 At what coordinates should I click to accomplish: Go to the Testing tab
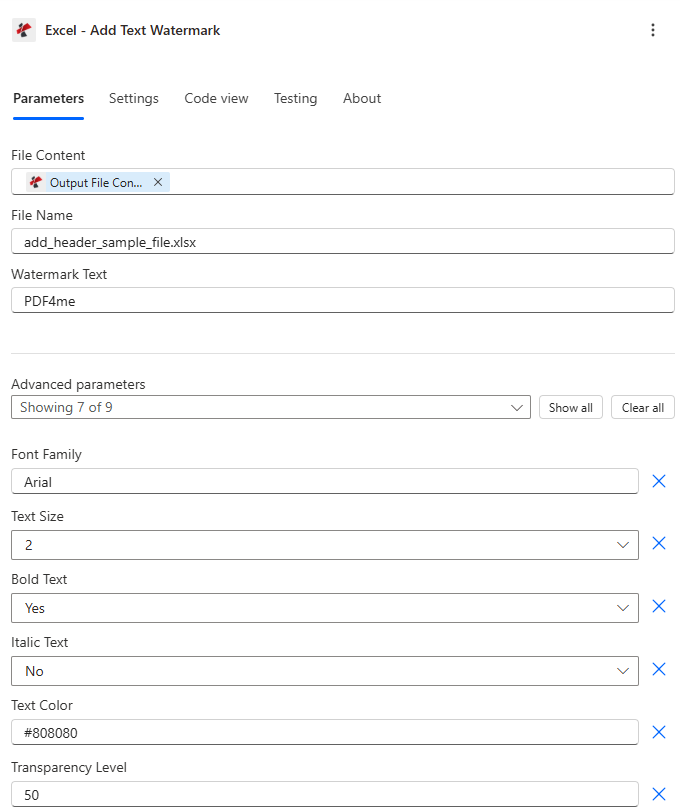295,98
